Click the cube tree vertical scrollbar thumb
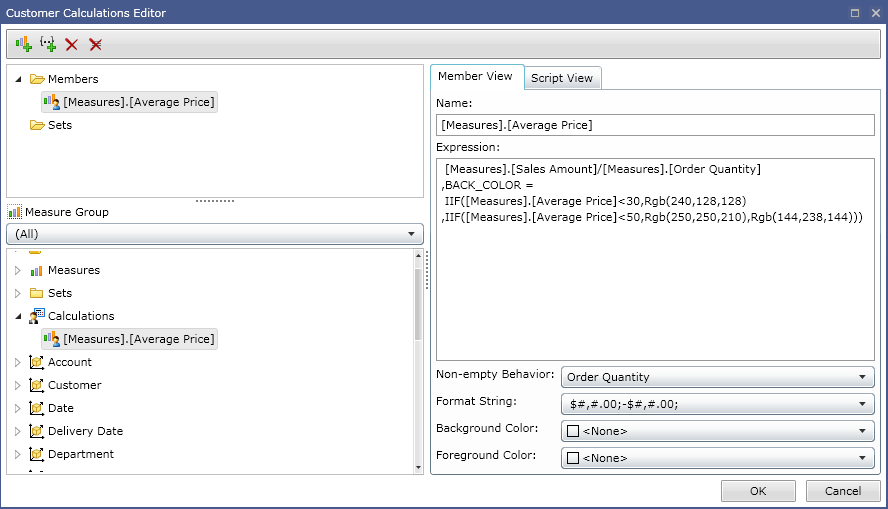Image resolution: width=888 pixels, height=509 pixels. click(419, 304)
